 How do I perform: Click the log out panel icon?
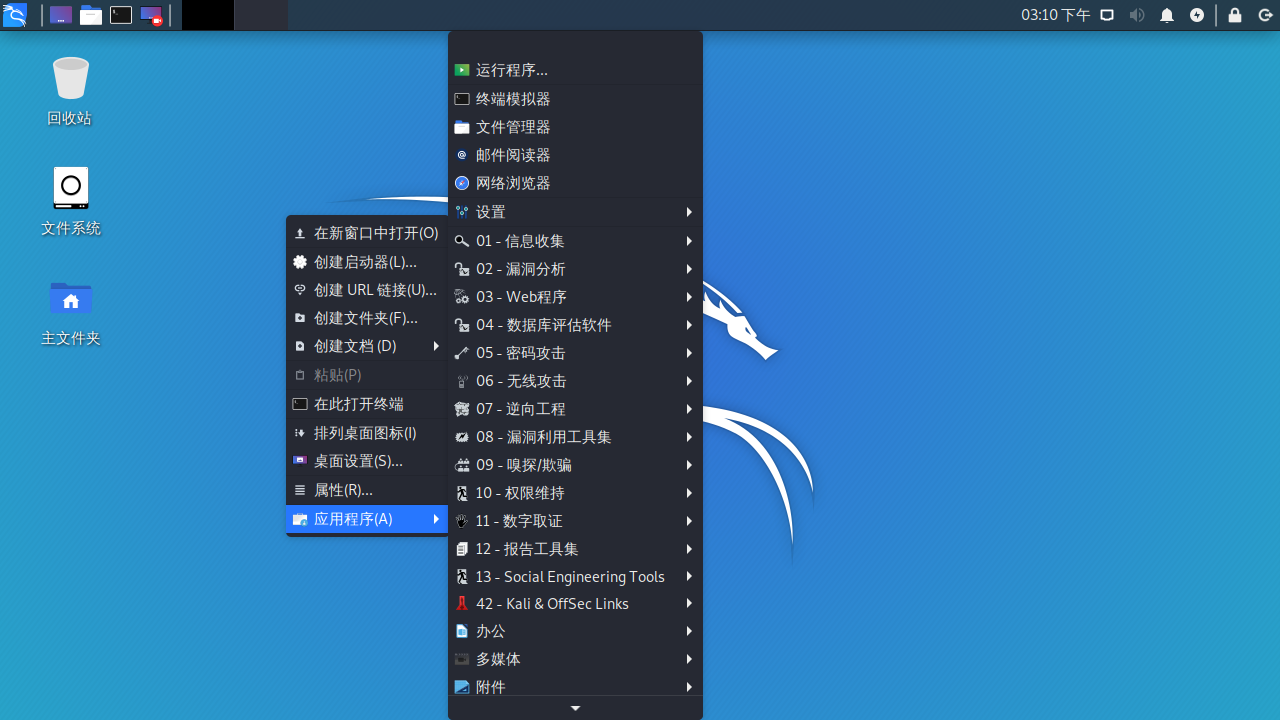(1265, 15)
